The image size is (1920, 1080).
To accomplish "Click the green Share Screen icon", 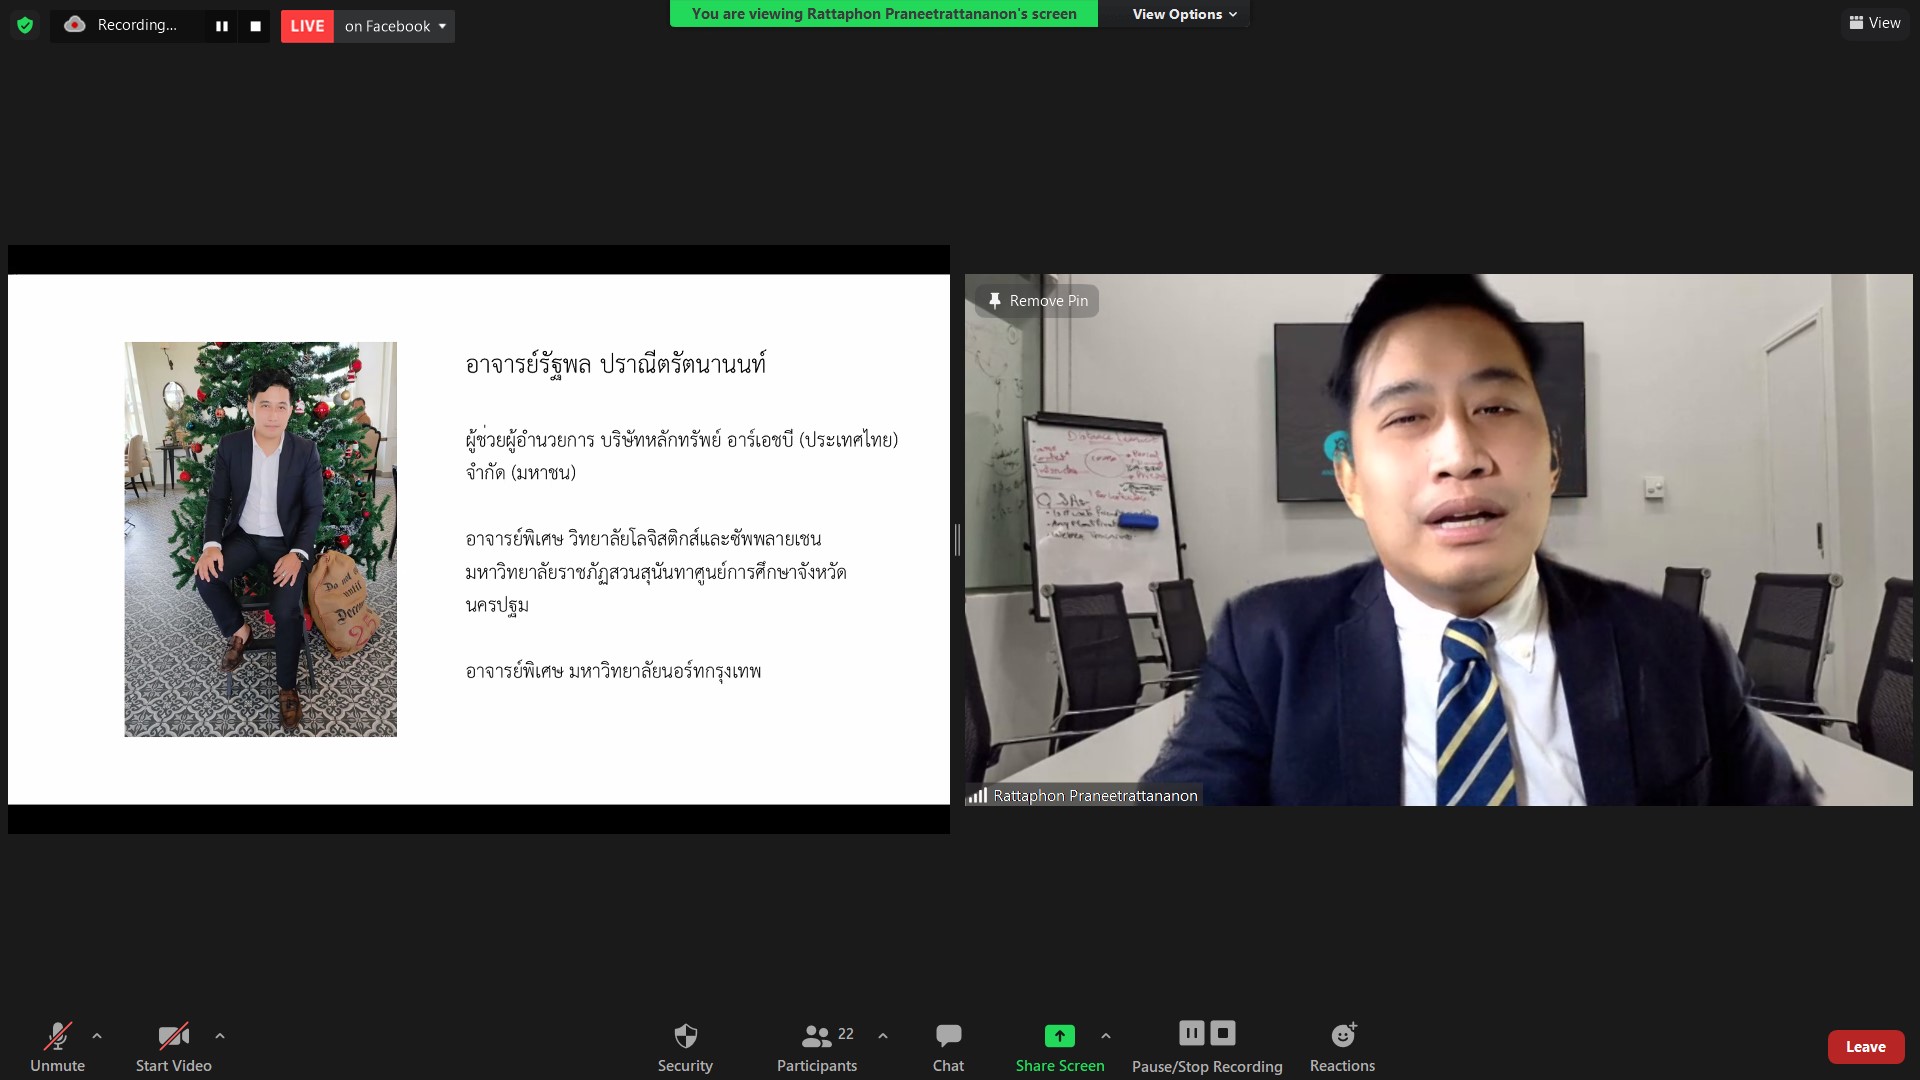I will 1059,1036.
